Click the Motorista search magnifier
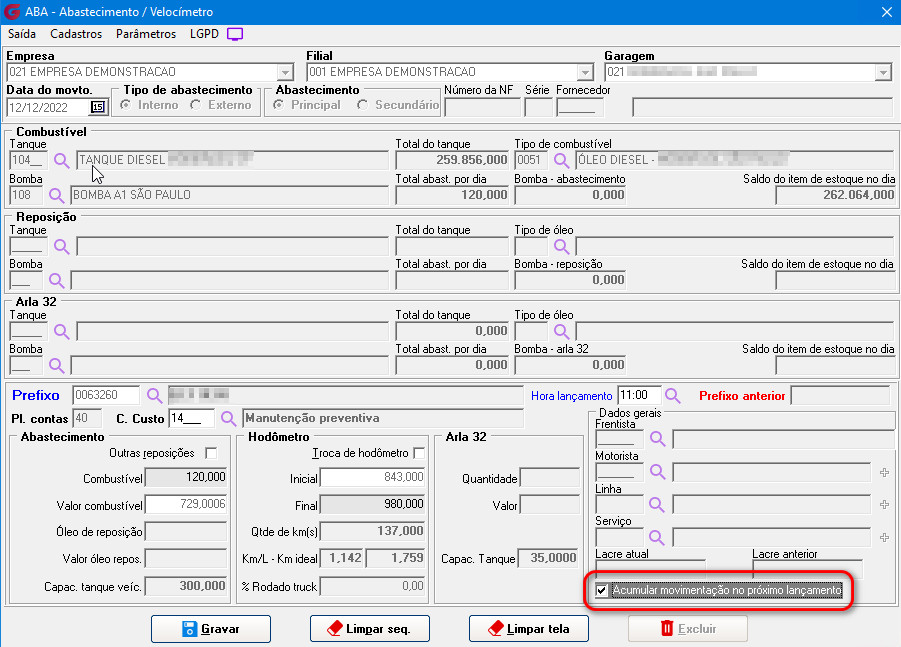 pyautogui.click(x=657, y=472)
